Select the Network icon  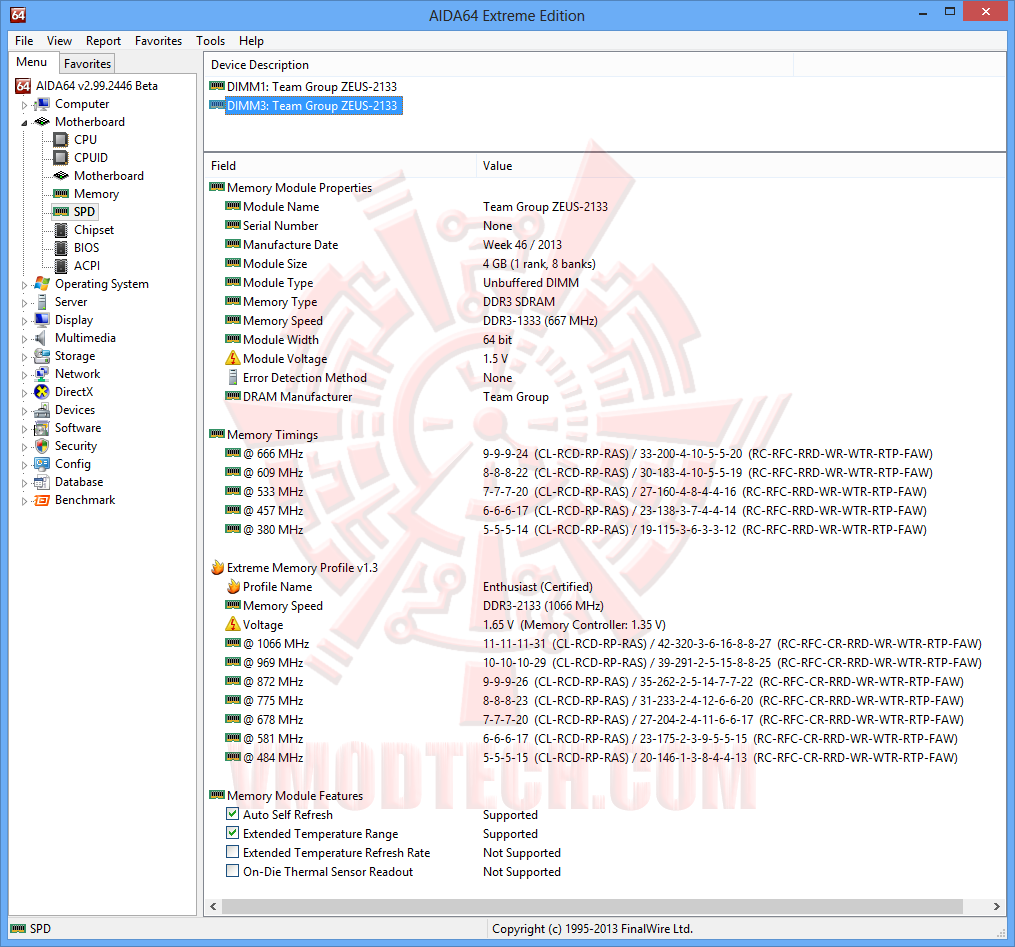coord(42,373)
